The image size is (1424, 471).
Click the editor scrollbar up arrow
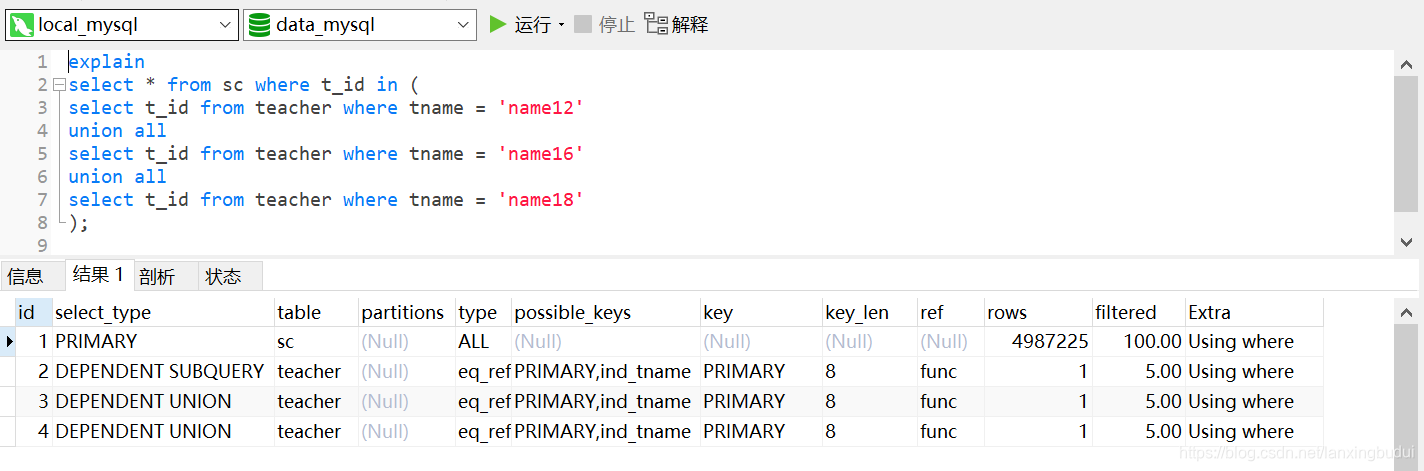[1405, 63]
